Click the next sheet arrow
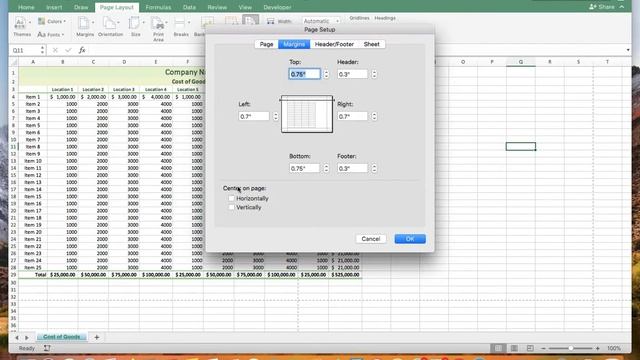640x360 pixels. (27, 338)
